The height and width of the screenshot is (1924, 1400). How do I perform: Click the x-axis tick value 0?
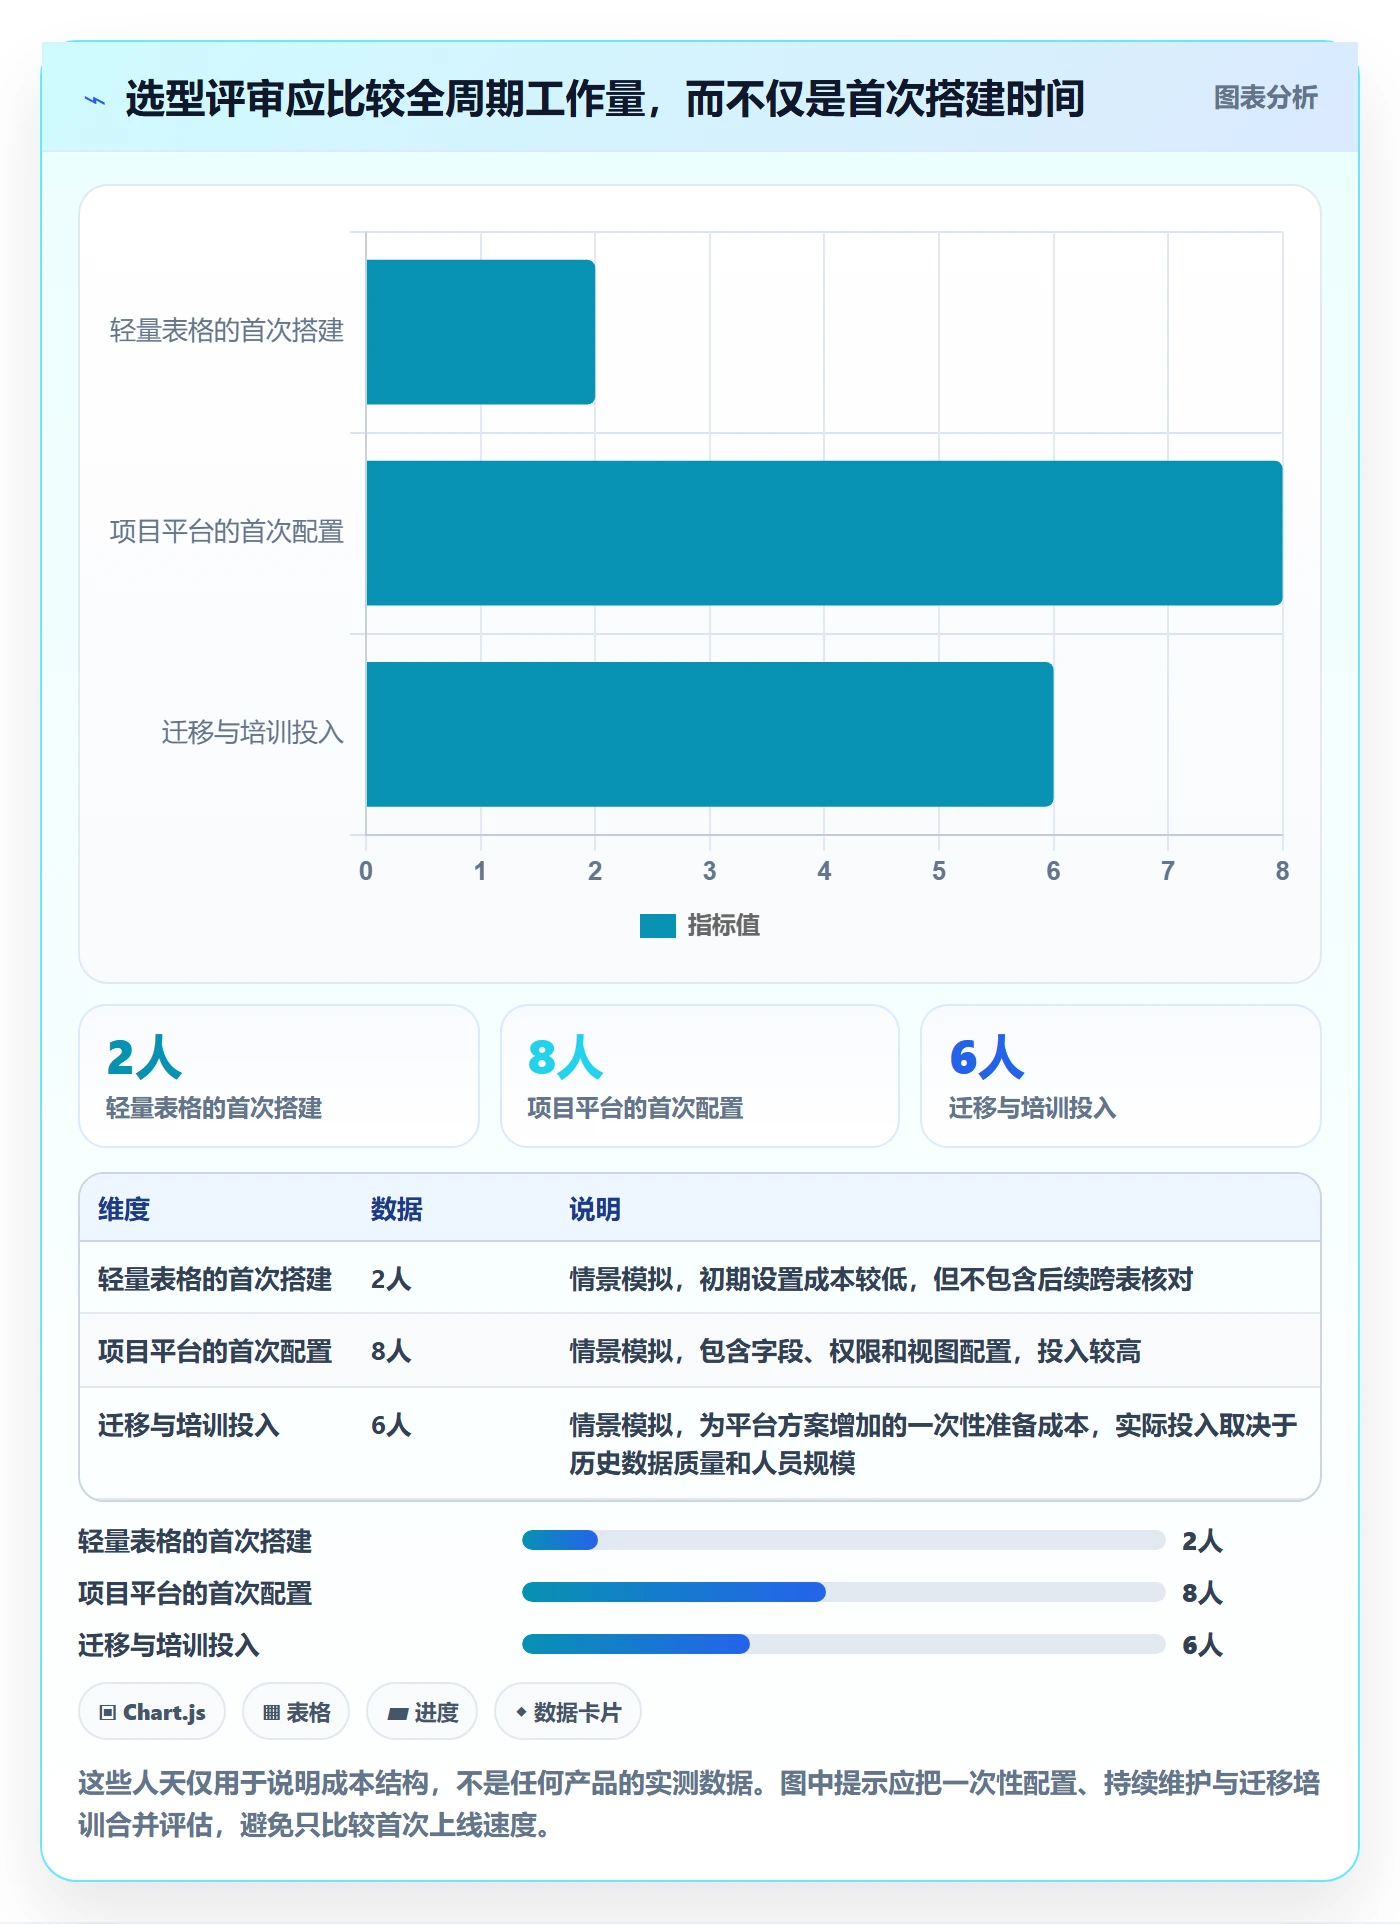coord(366,871)
